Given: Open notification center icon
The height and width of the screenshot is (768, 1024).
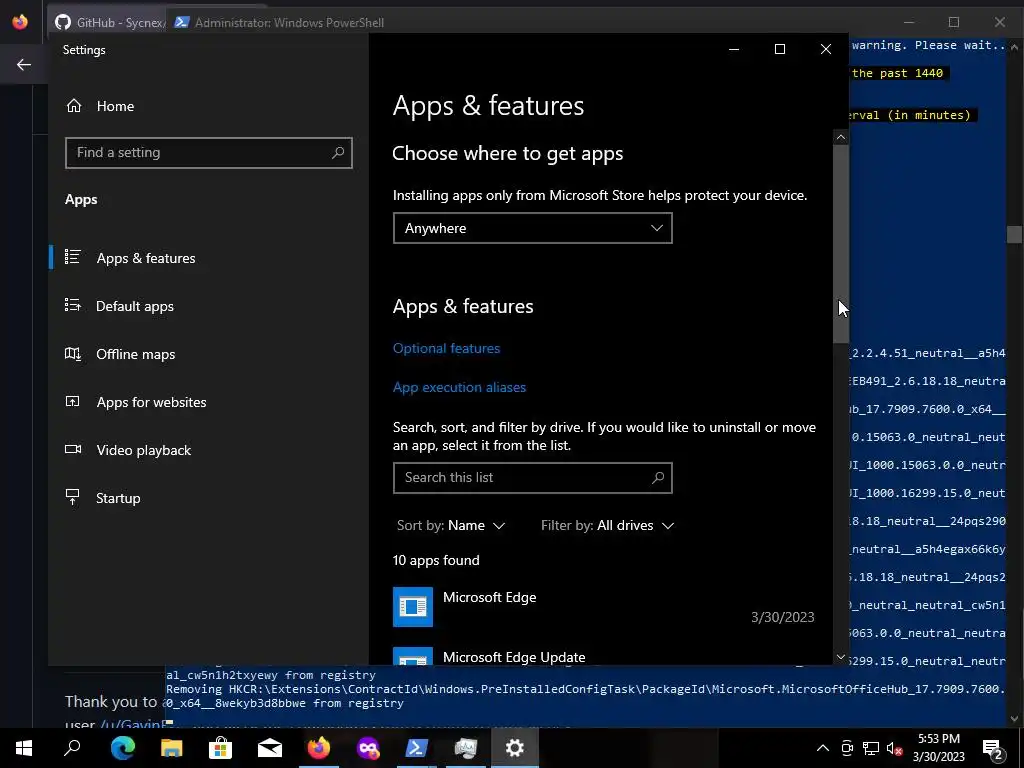Looking at the screenshot, I should [993, 748].
